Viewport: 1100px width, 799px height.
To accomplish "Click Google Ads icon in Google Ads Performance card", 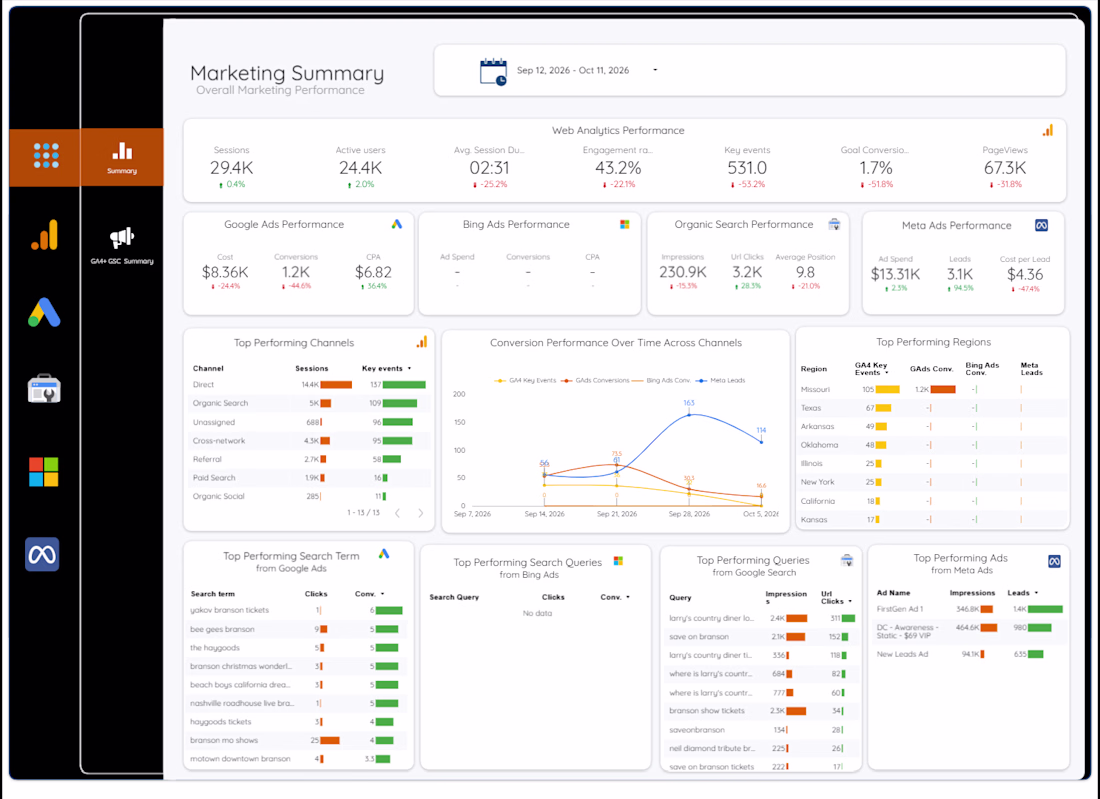I will coord(397,224).
